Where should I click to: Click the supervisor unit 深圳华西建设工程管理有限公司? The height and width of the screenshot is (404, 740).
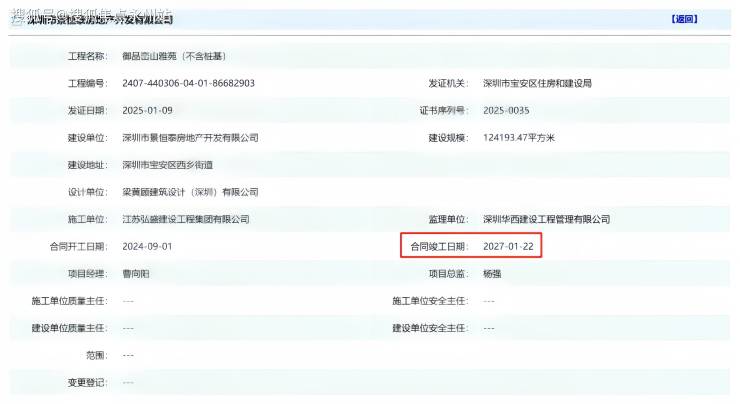547,219
